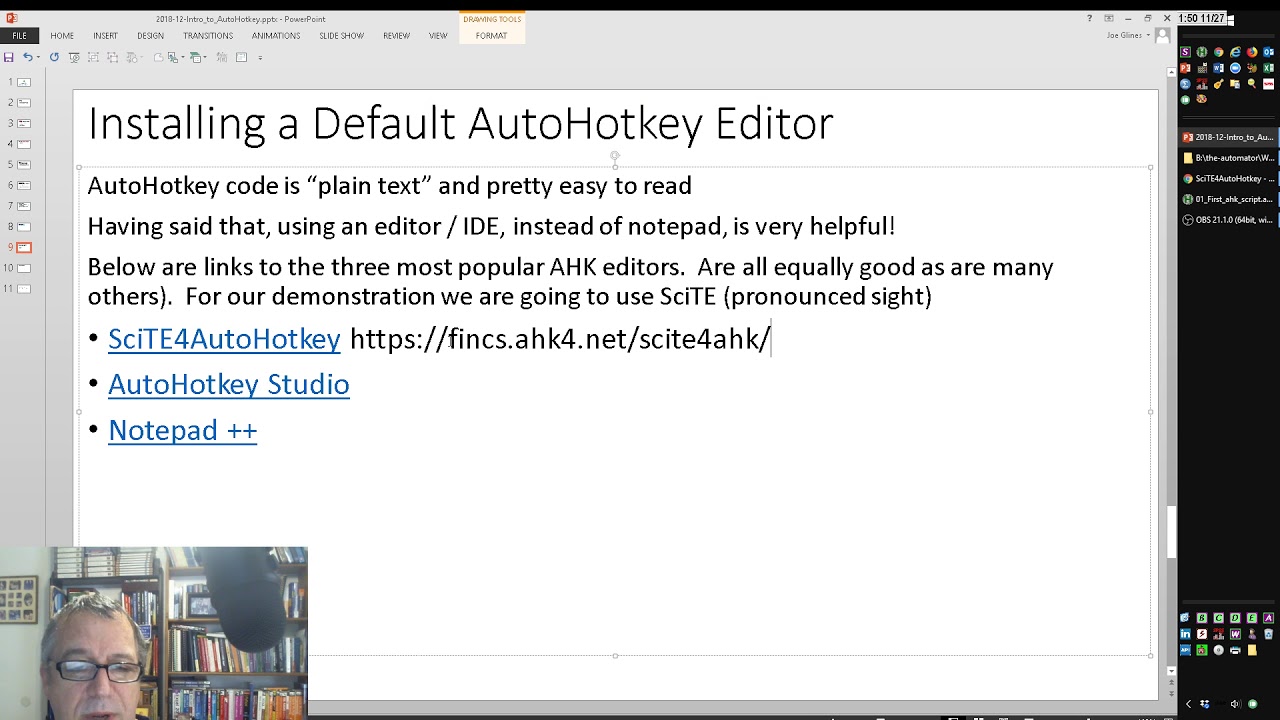The height and width of the screenshot is (720, 1280).
Task: Click the green B icon in lower toolbar
Action: (1202, 618)
